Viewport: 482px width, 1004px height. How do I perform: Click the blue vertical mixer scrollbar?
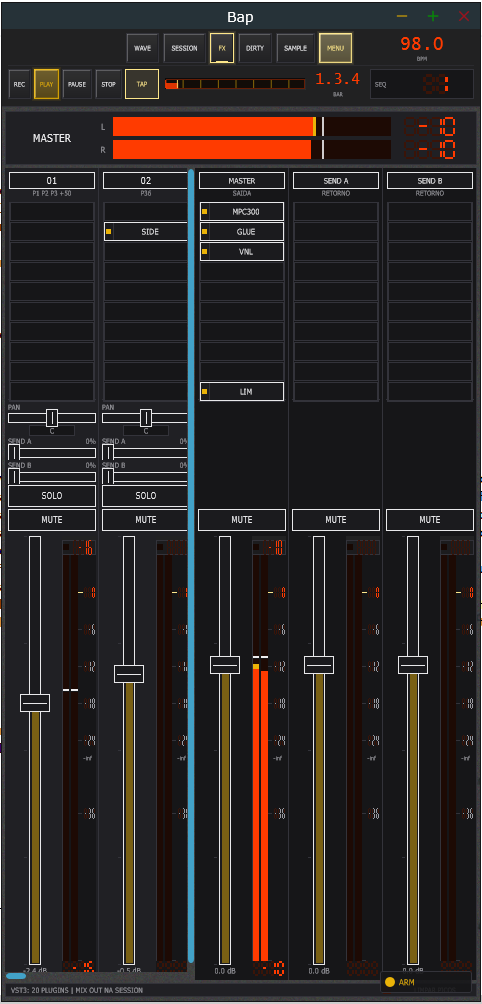point(191,566)
